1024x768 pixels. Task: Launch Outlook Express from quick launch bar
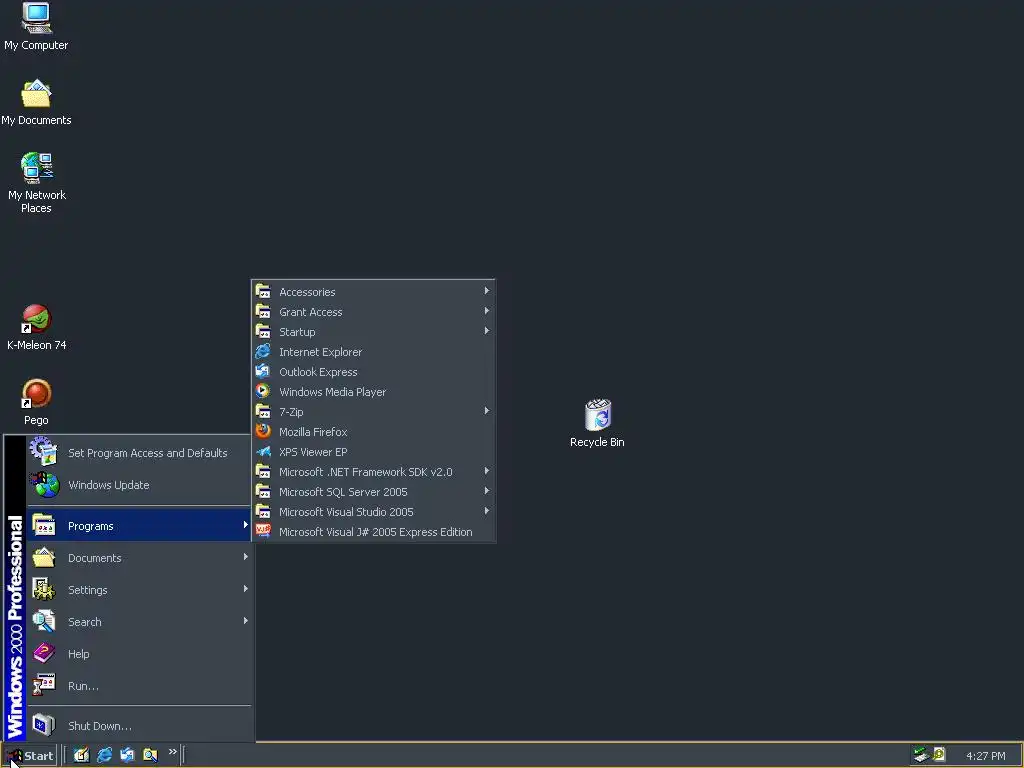(127, 755)
